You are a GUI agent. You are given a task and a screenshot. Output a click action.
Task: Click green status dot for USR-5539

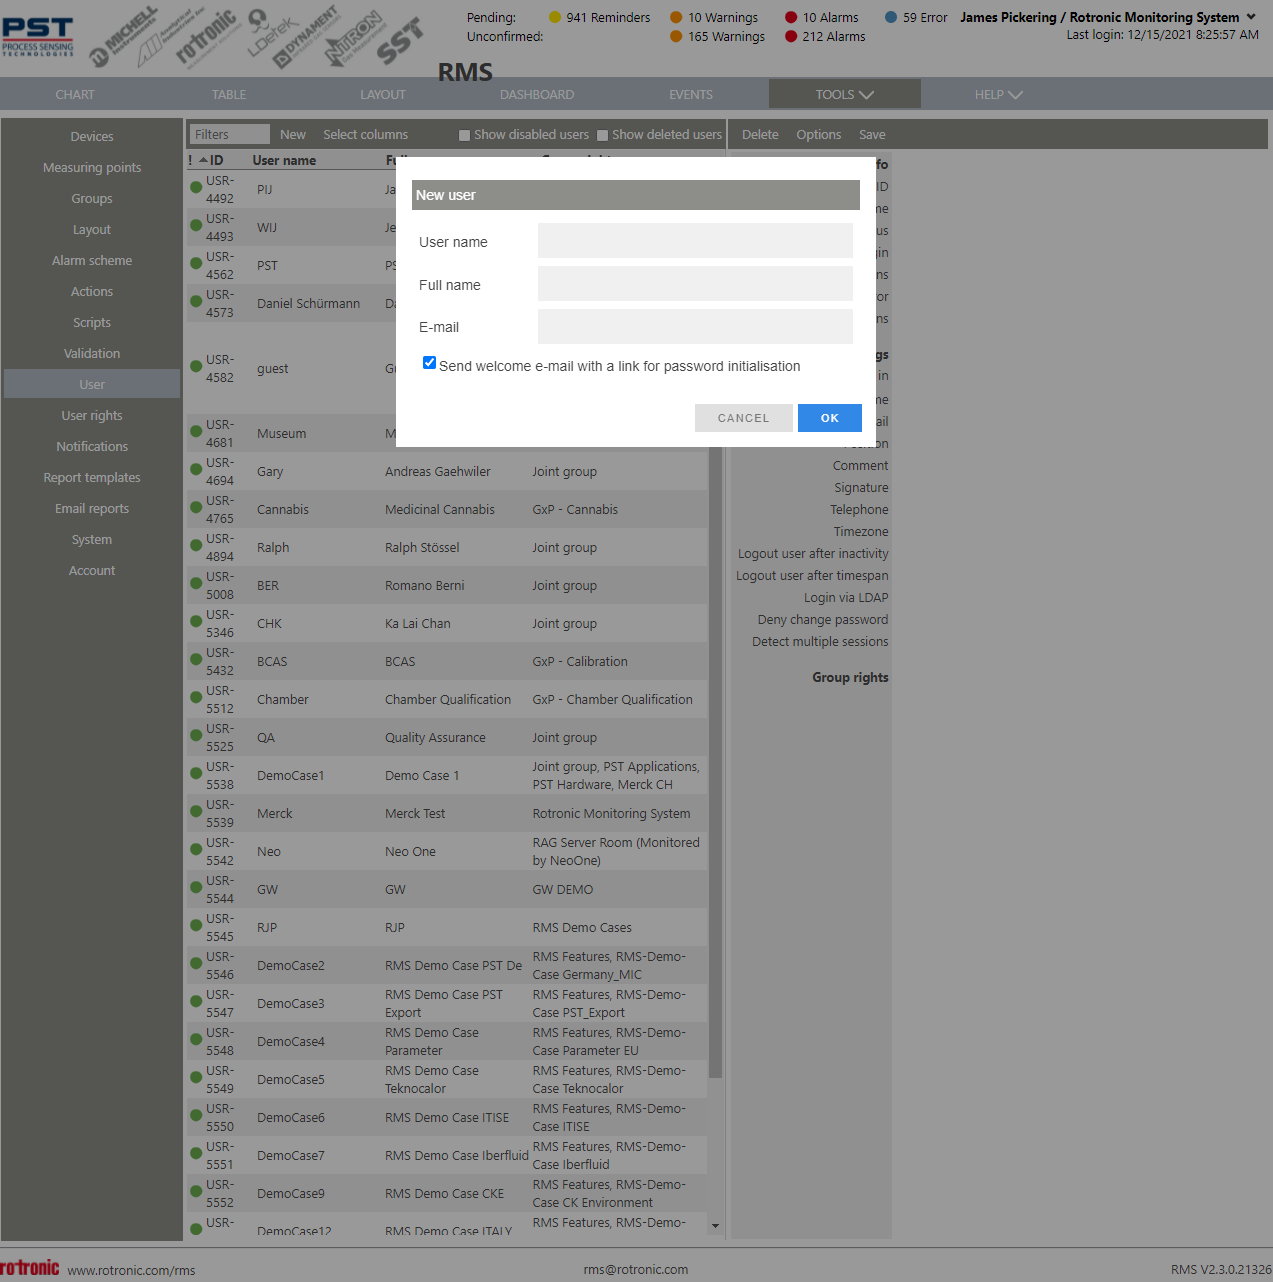(x=196, y=811)
